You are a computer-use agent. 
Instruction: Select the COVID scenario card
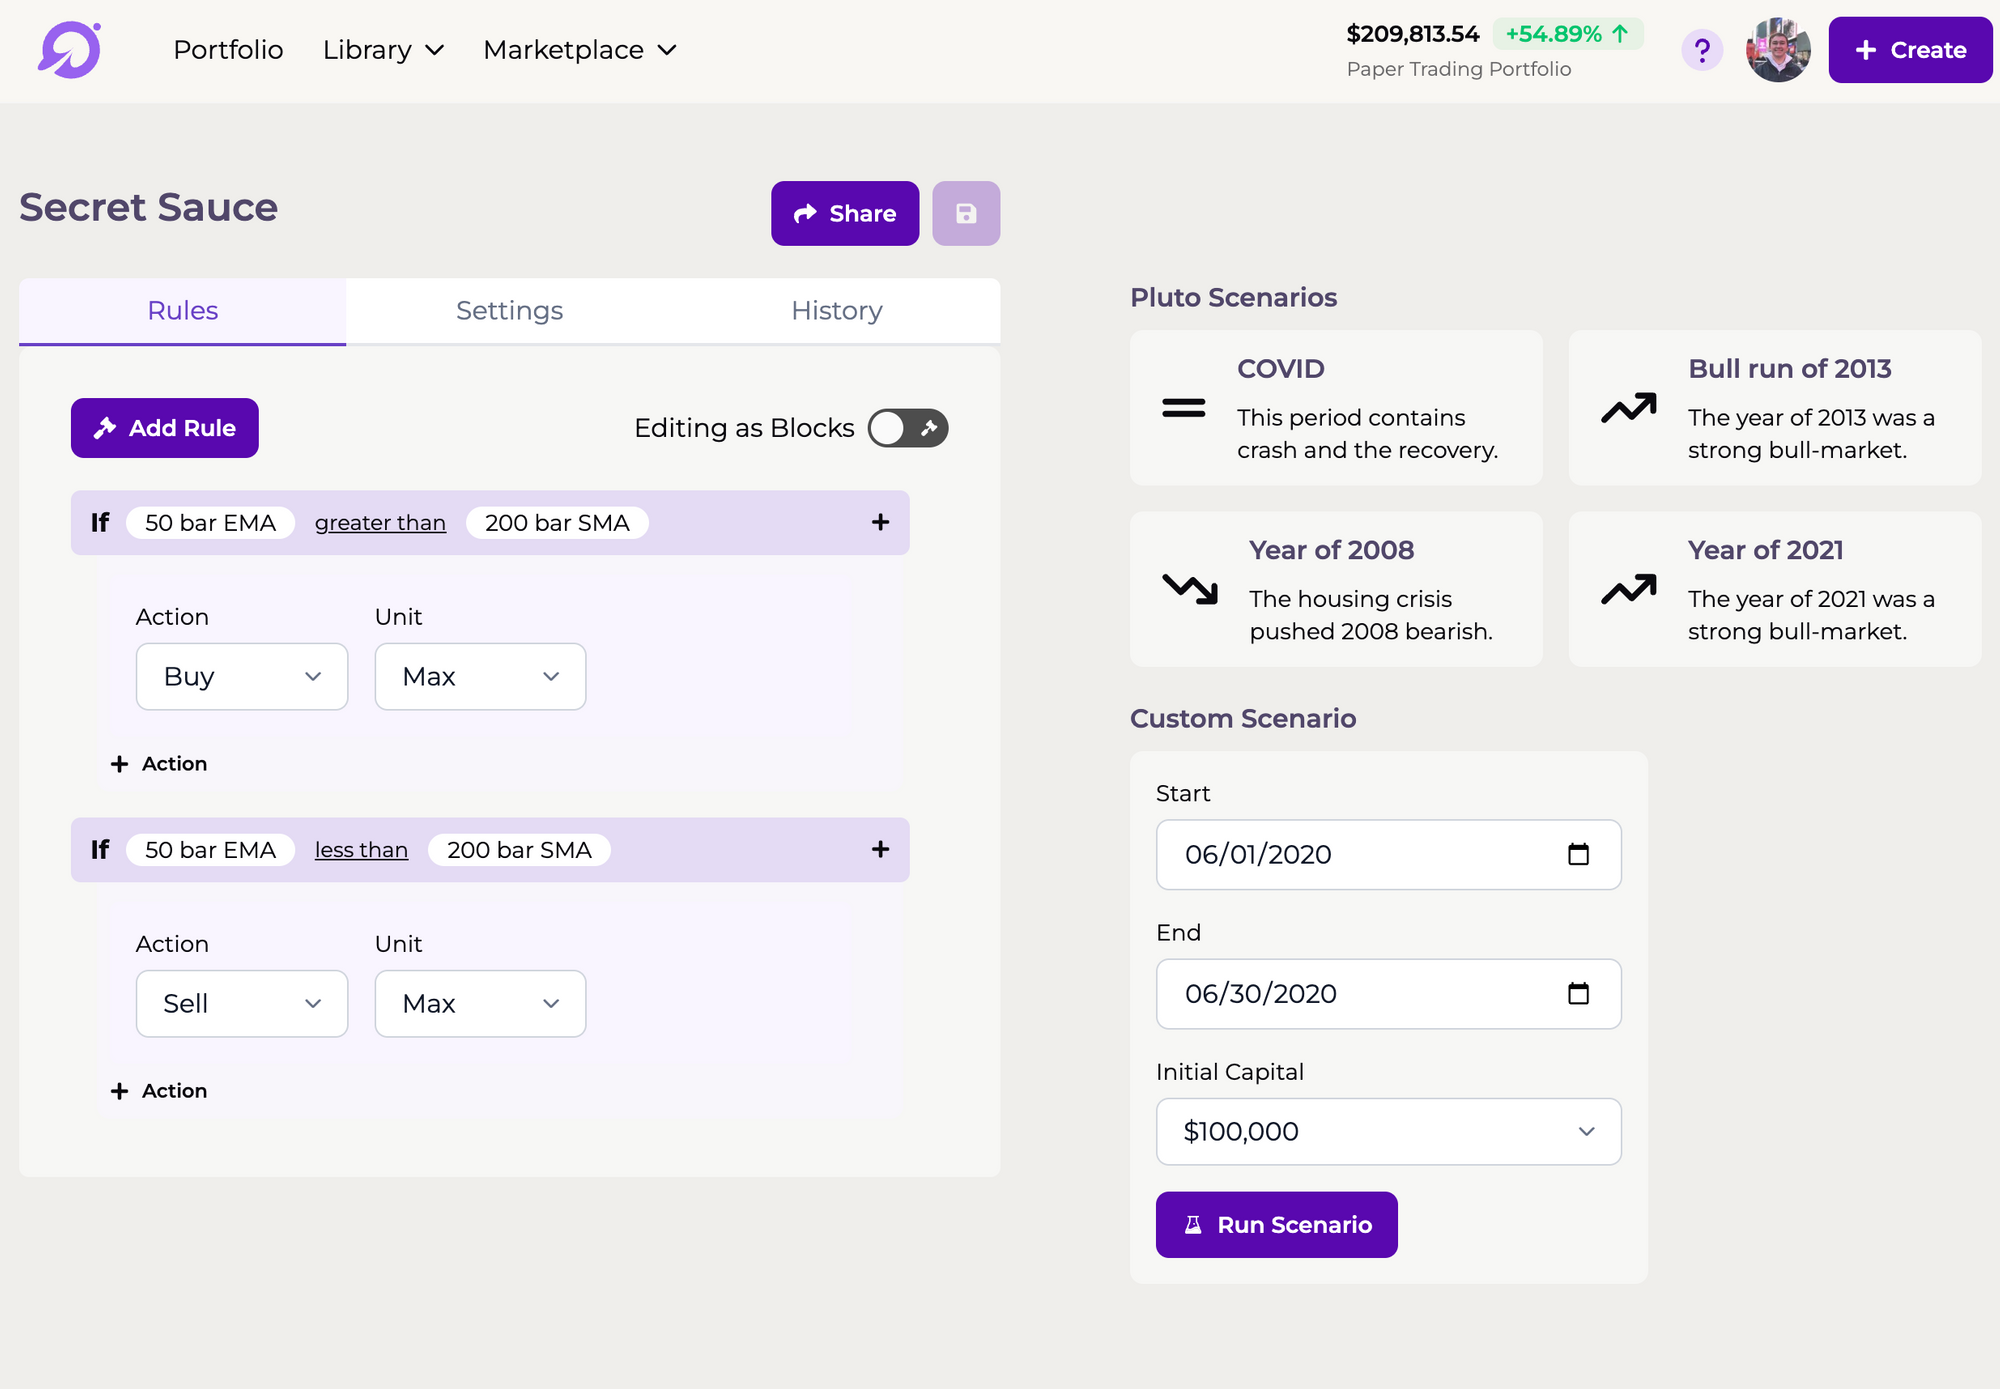1335,408
